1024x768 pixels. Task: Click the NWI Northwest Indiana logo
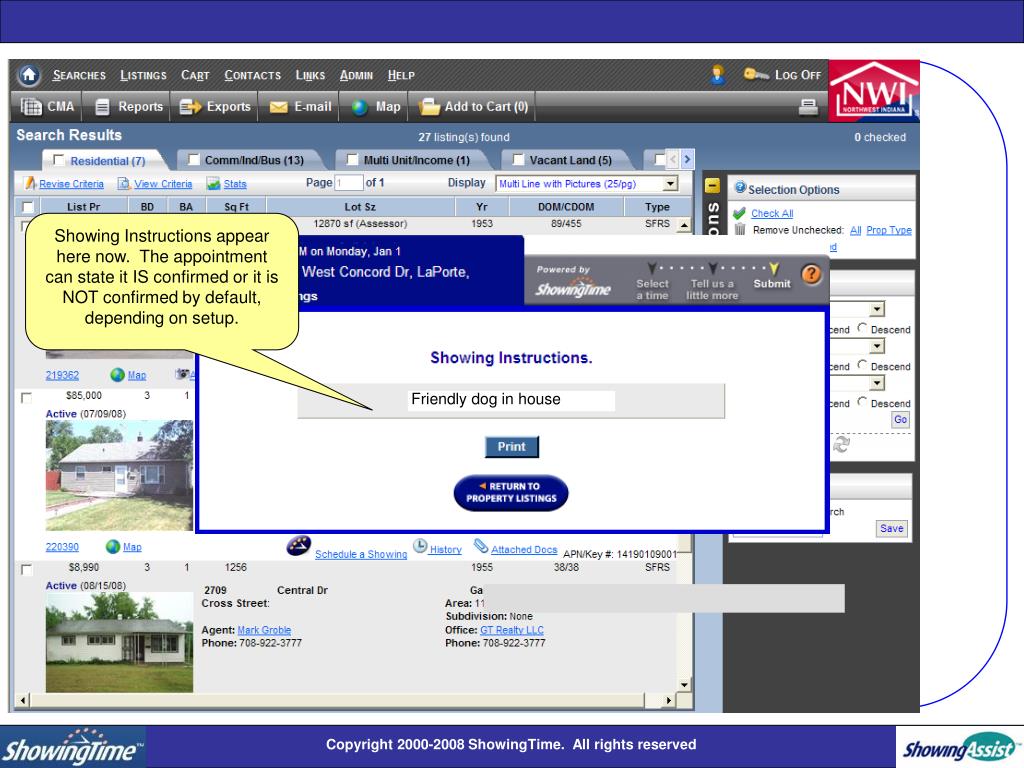874,91
